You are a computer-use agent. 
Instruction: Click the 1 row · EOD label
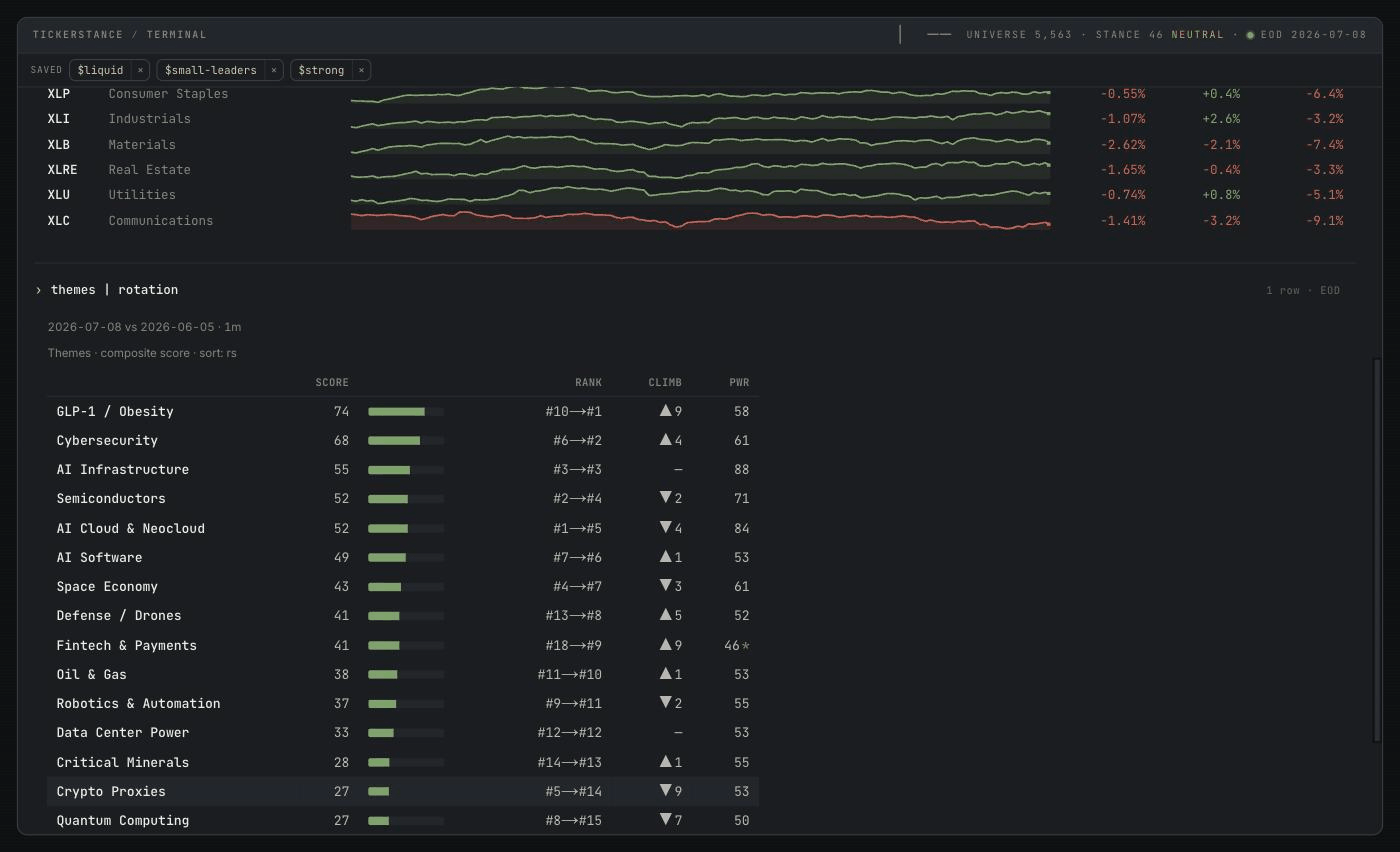pos(1303,291)
